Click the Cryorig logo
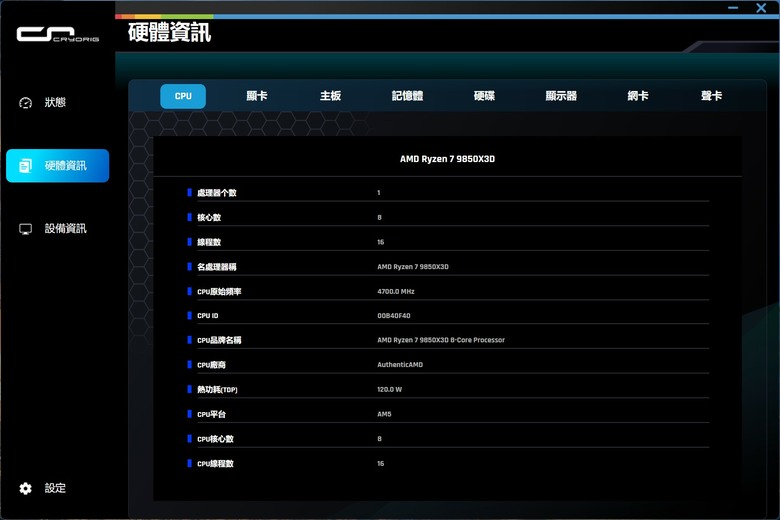Viewport: 780px width, 520px height. (x=58, y=34)
